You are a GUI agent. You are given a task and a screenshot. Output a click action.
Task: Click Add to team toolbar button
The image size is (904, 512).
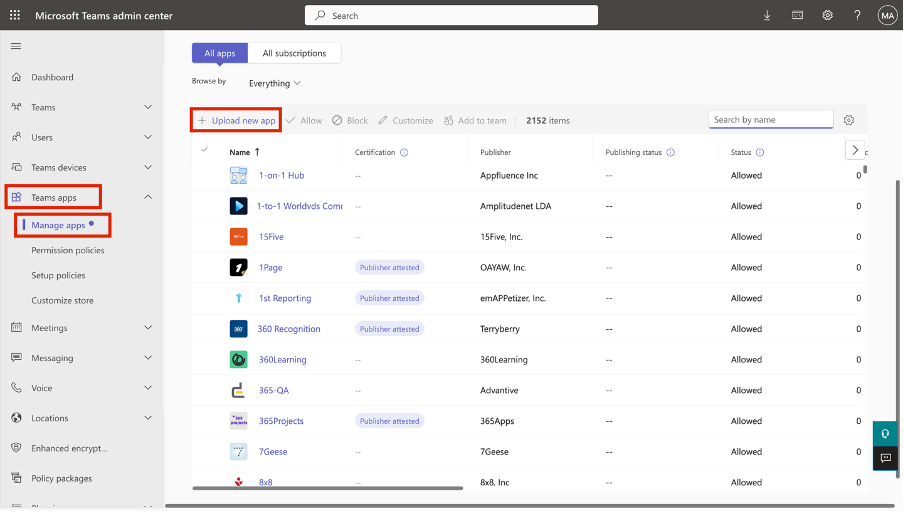coord(475,121)
